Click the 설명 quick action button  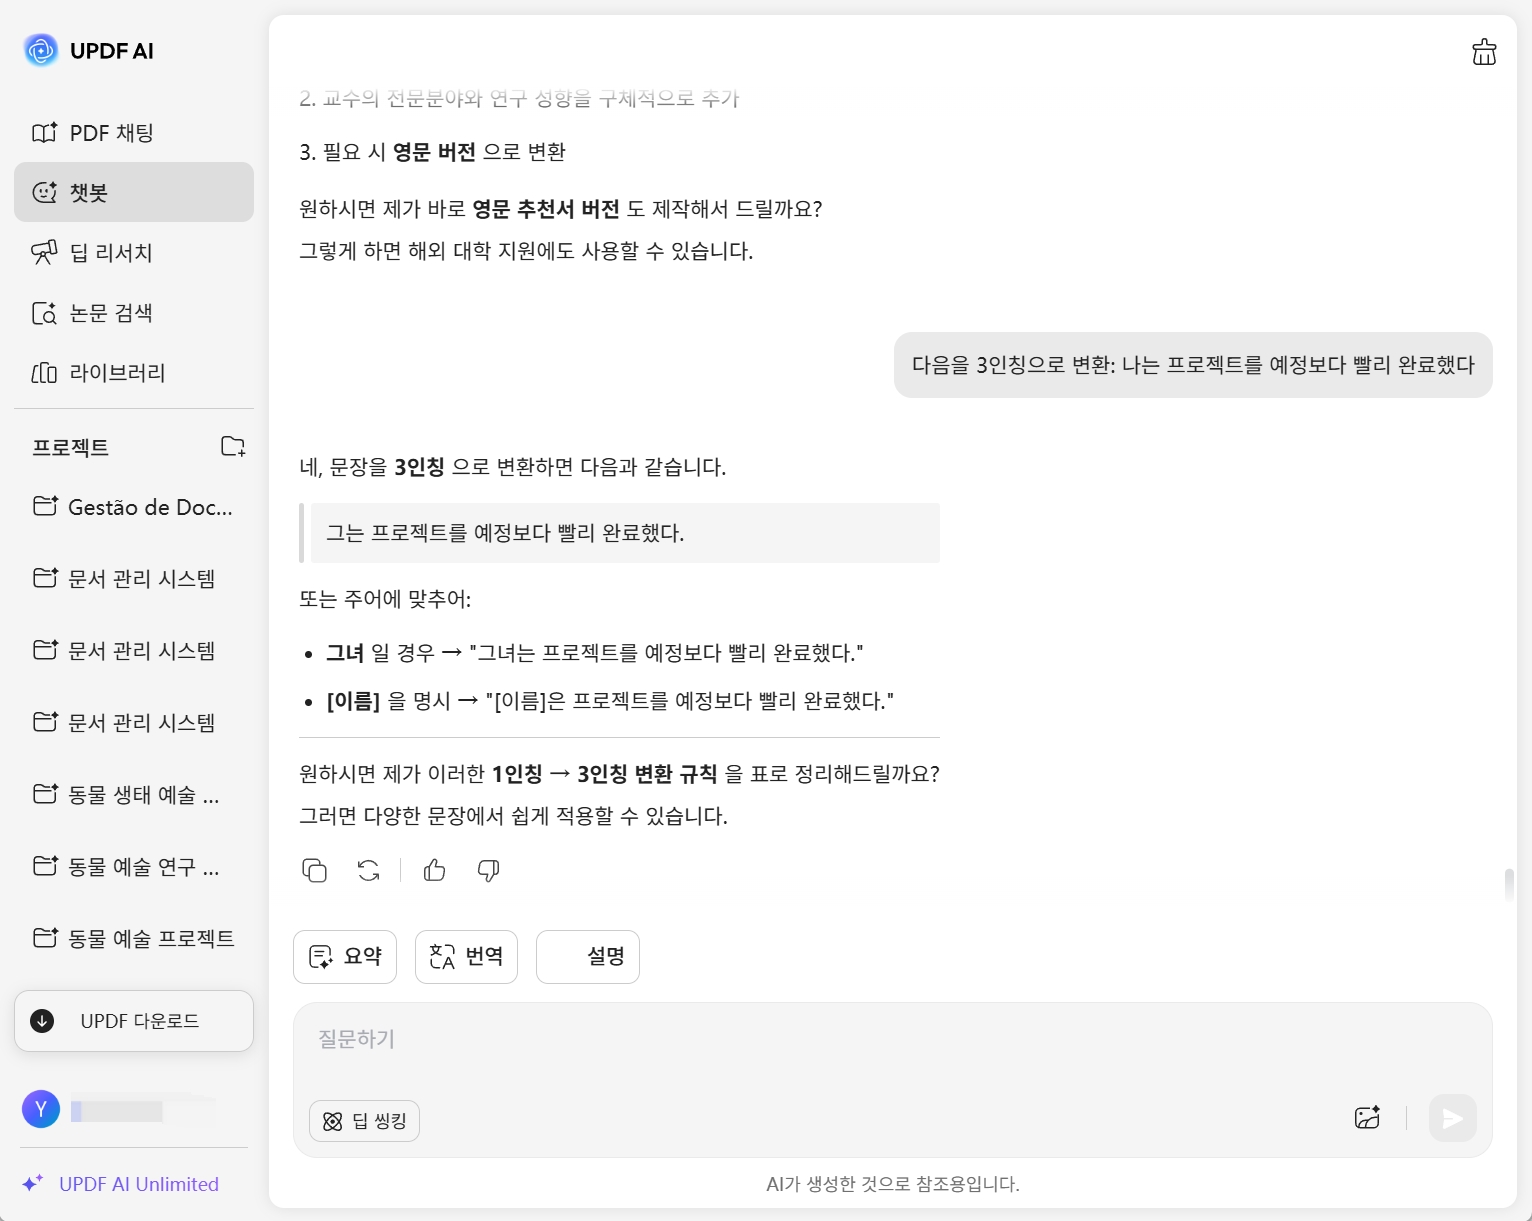click(588, 957)
